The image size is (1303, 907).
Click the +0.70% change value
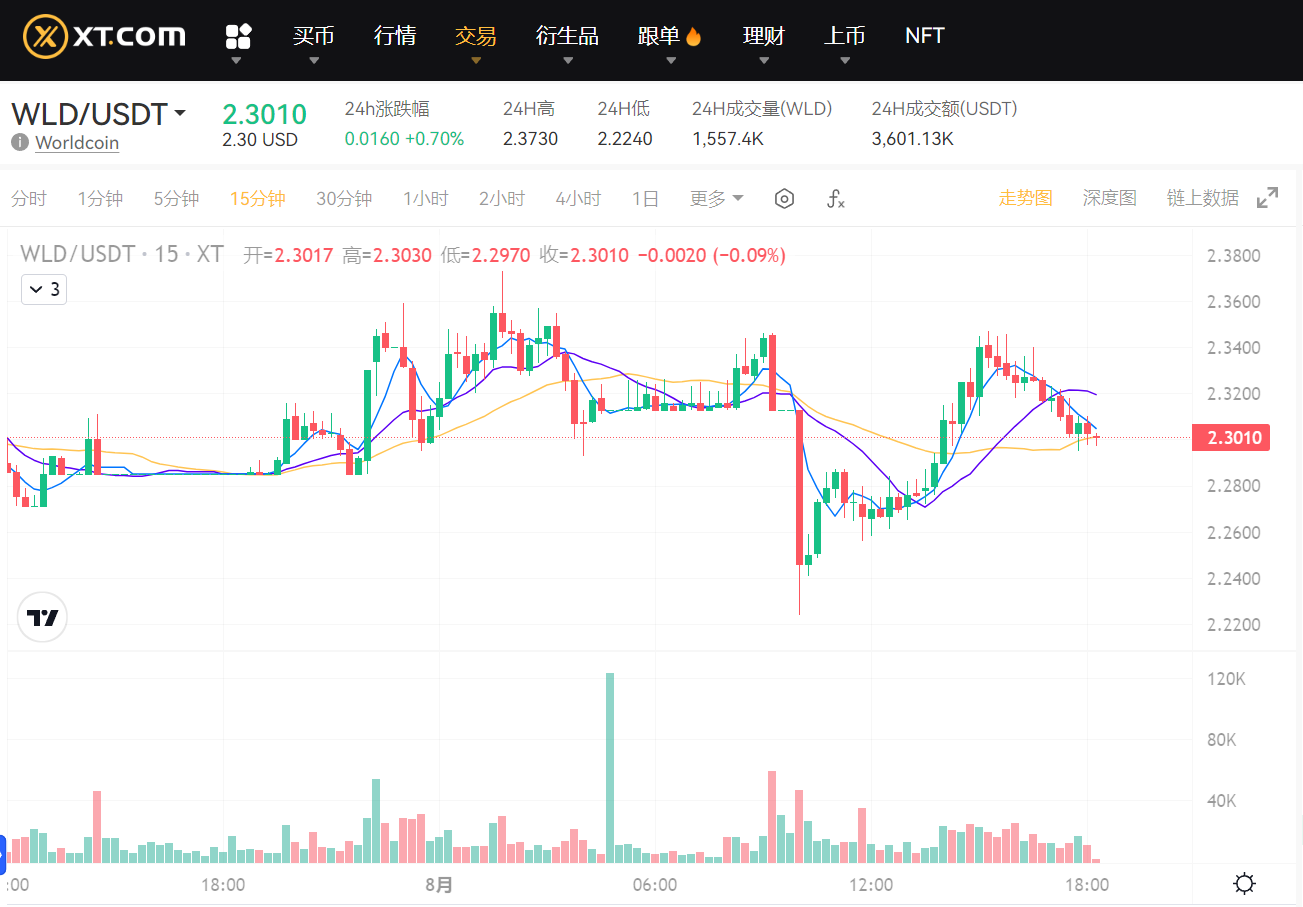[434, 139]
